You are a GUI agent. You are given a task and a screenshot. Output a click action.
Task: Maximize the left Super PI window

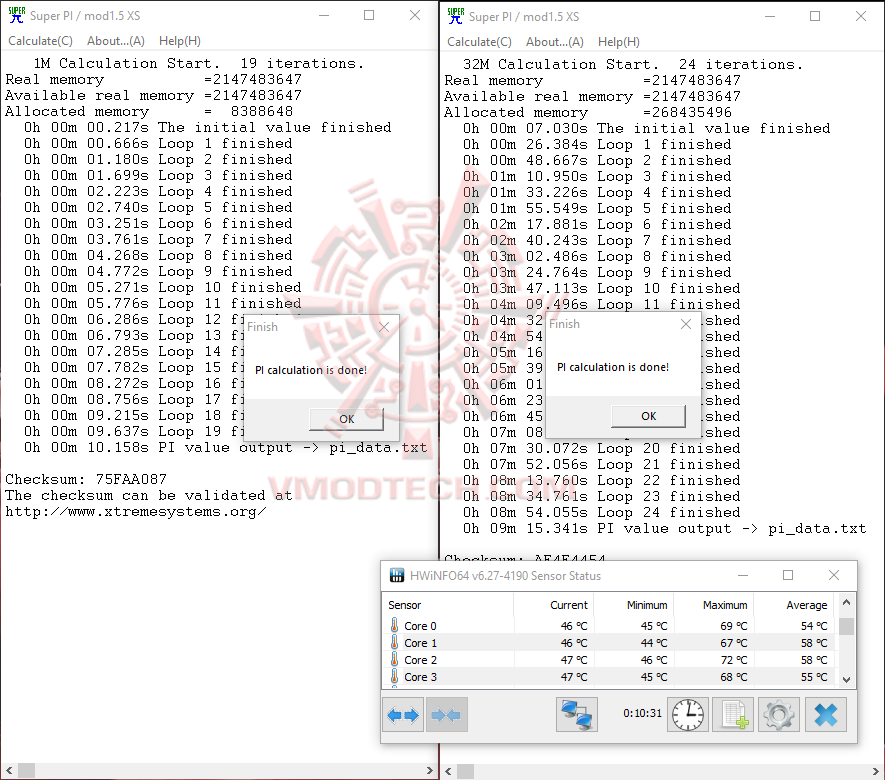tap(369, 15)
